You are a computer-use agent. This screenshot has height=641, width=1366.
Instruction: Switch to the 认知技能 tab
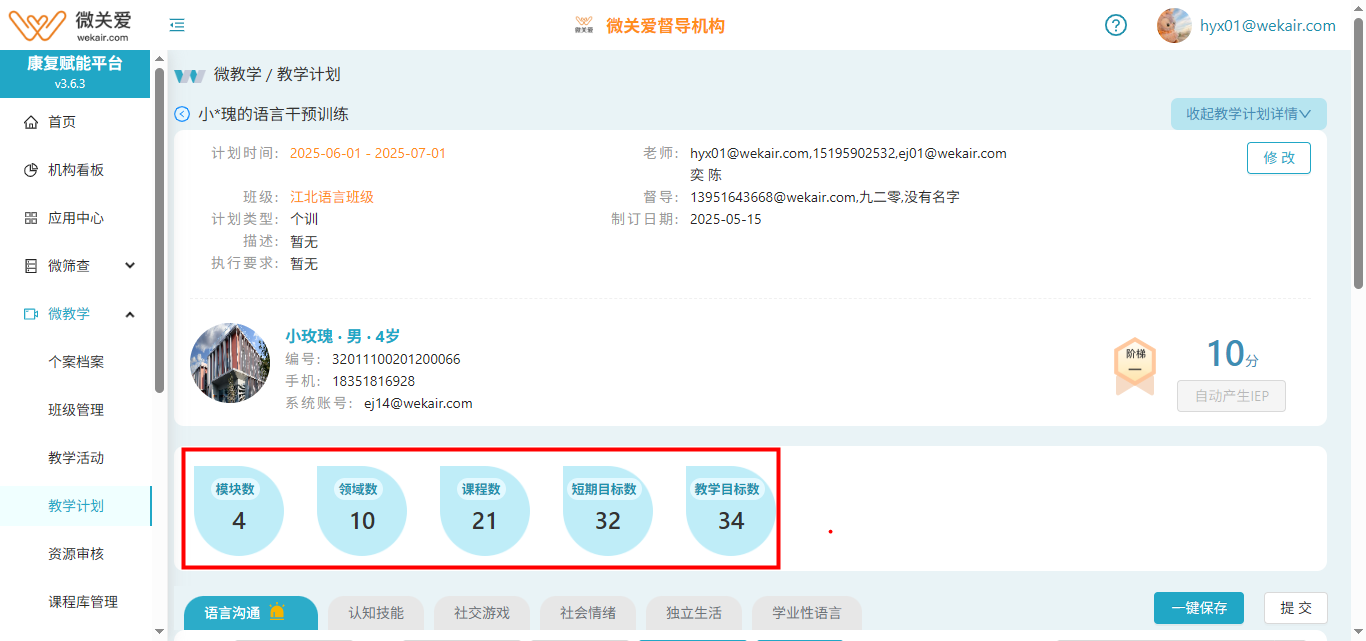(376, 613)
